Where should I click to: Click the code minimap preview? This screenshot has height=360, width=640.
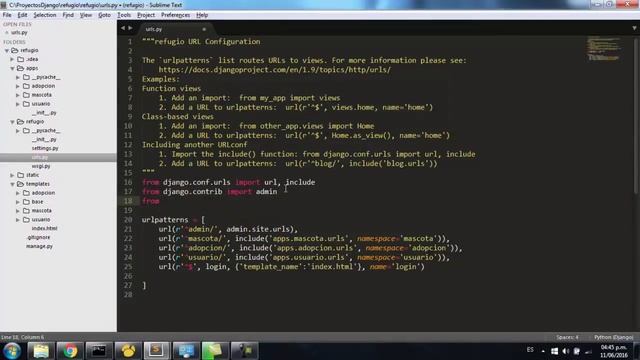[604, 49]
